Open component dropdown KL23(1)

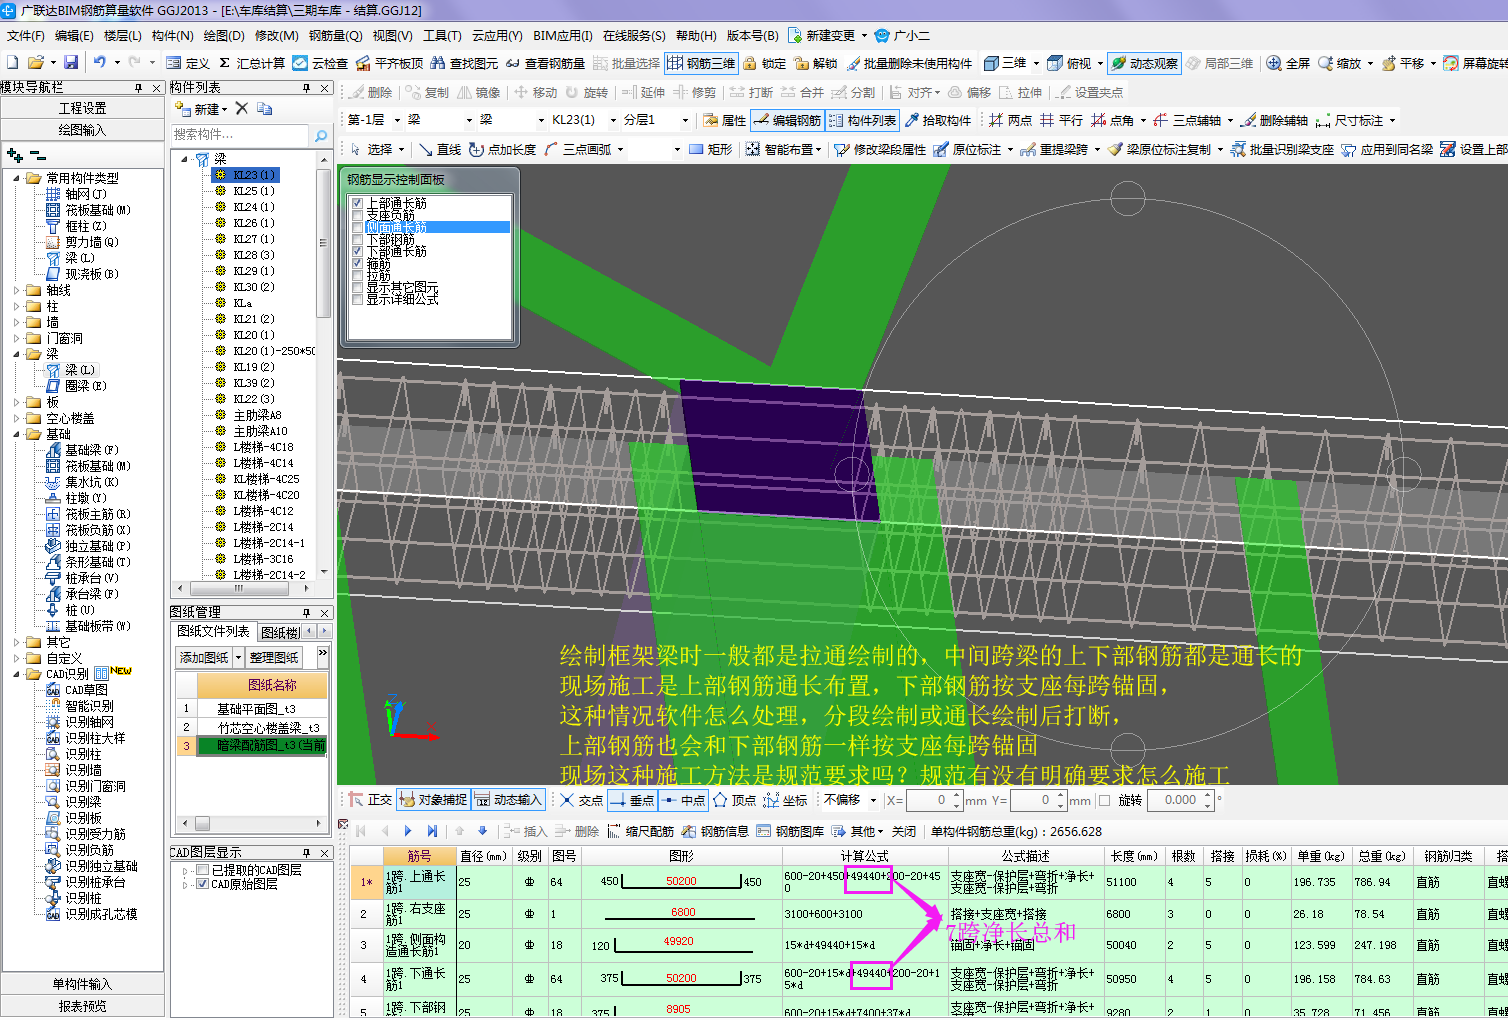[x=613, y=120]
